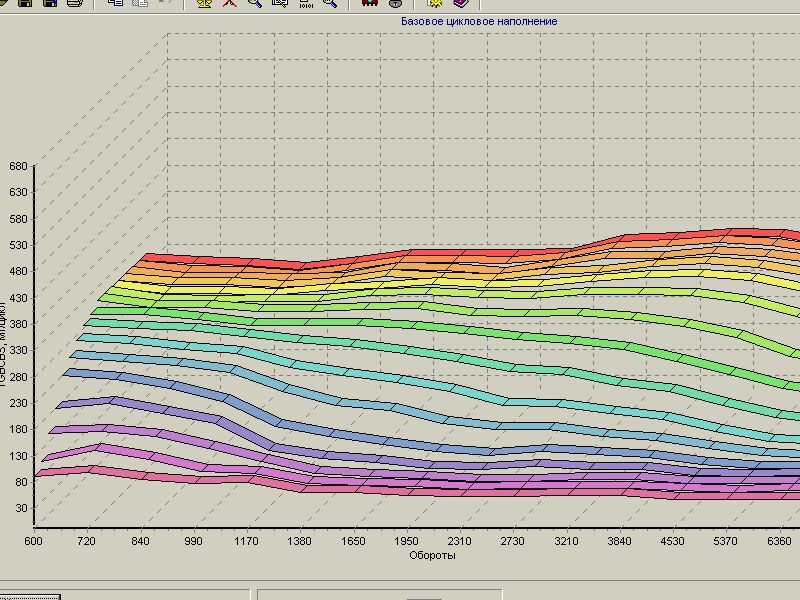Click the red chip ECU icon

[370, 3]
